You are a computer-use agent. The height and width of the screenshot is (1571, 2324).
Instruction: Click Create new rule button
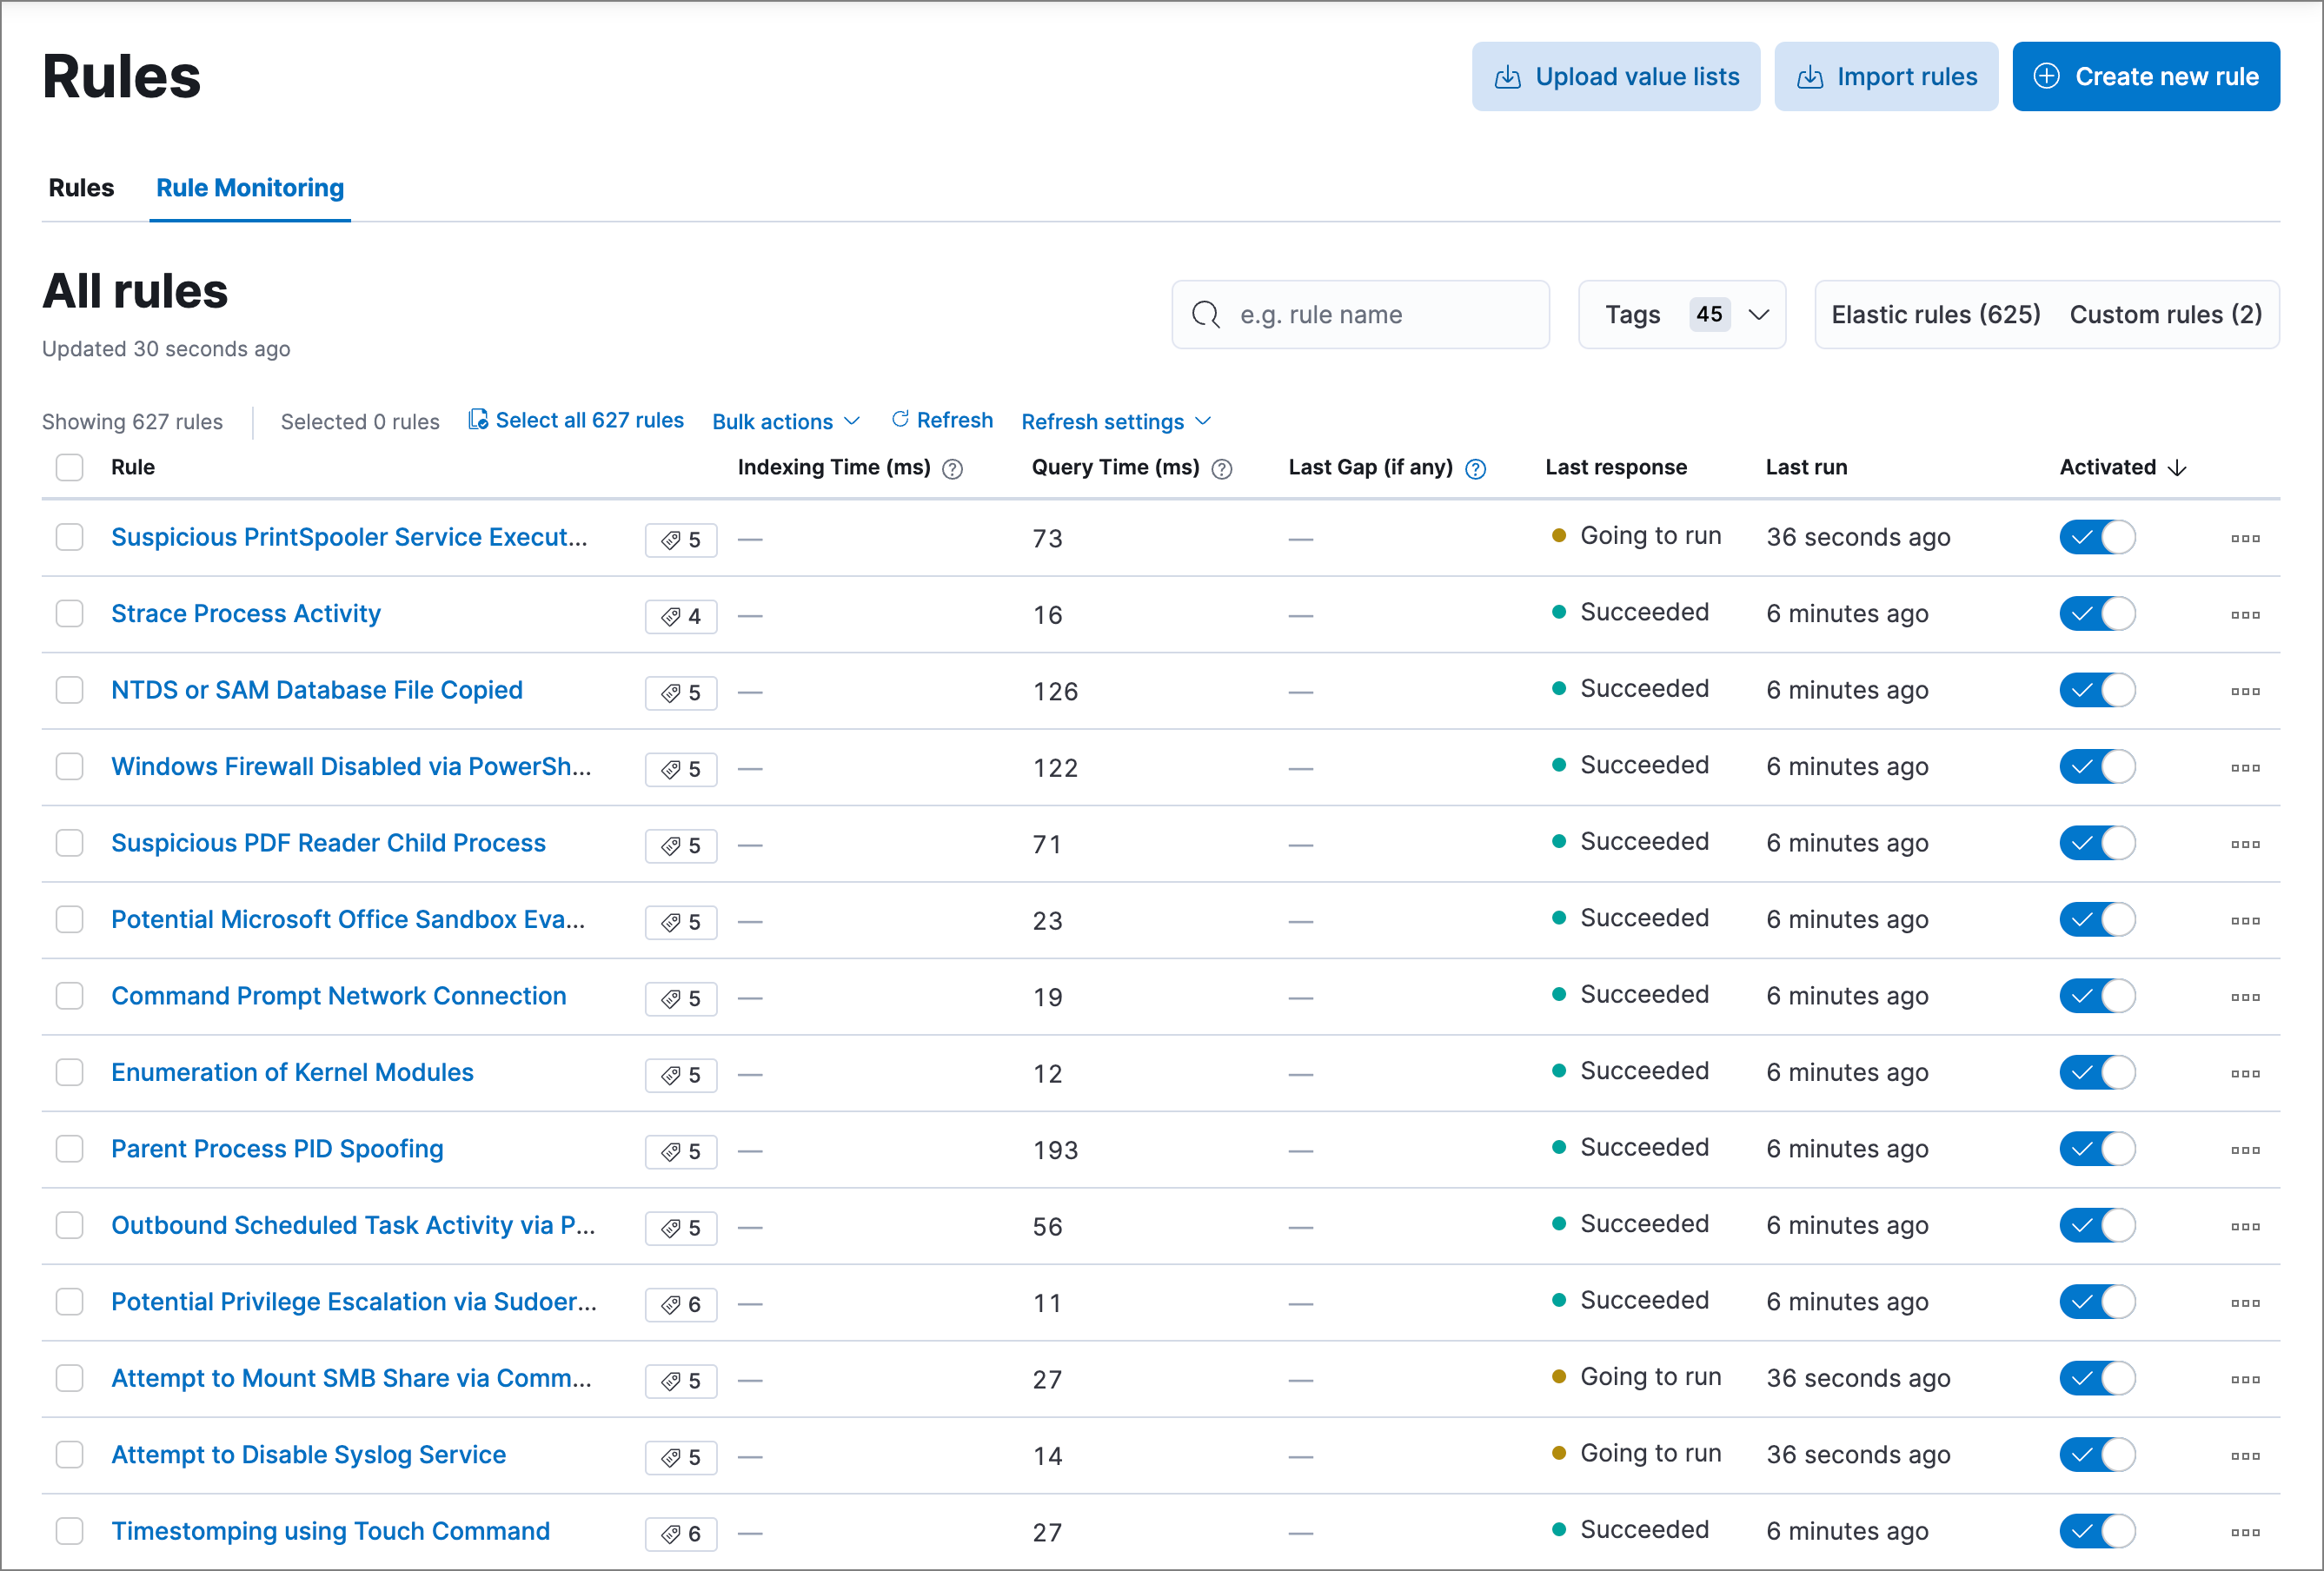pyautogui.click(x=2145, y=77)
